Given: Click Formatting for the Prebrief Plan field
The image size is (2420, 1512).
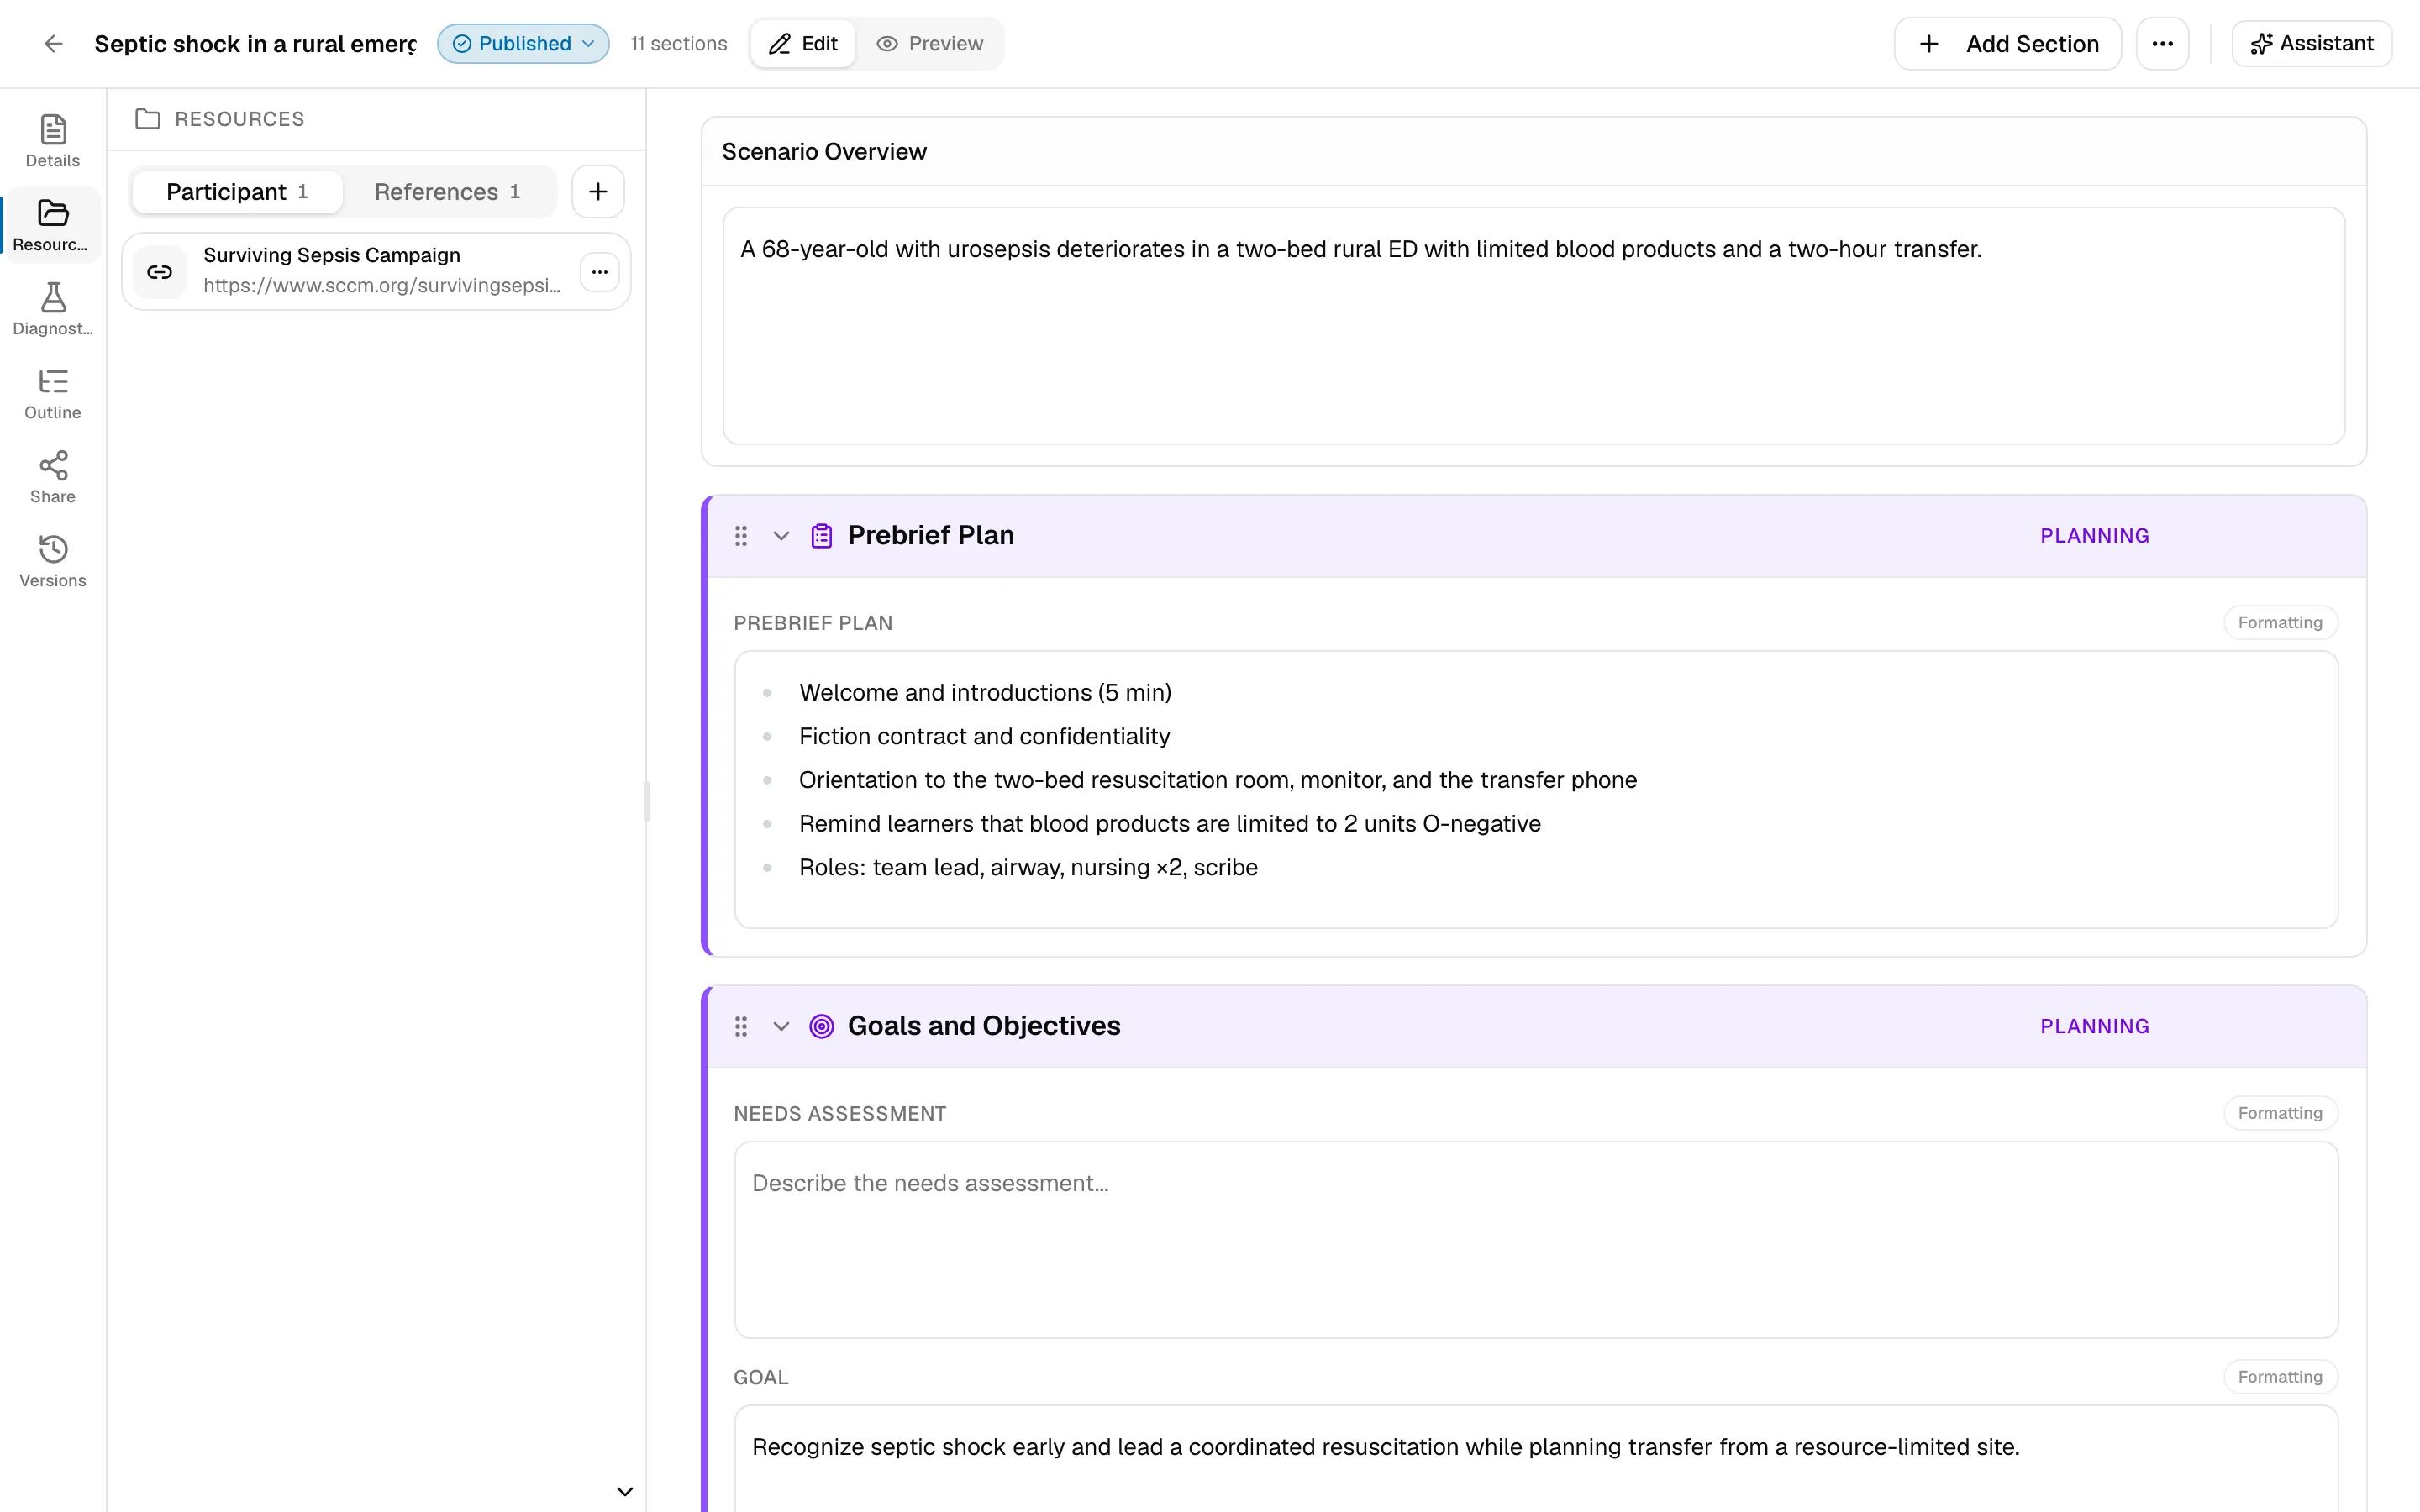Looking at the screenshot, I should click(2280, 622).
